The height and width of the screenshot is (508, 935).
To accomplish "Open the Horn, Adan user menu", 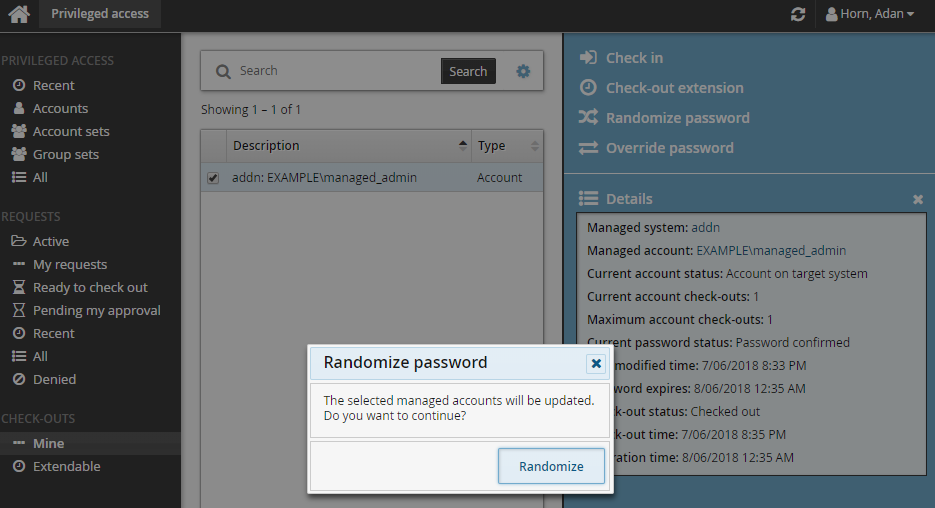I will tap(870, 14).
